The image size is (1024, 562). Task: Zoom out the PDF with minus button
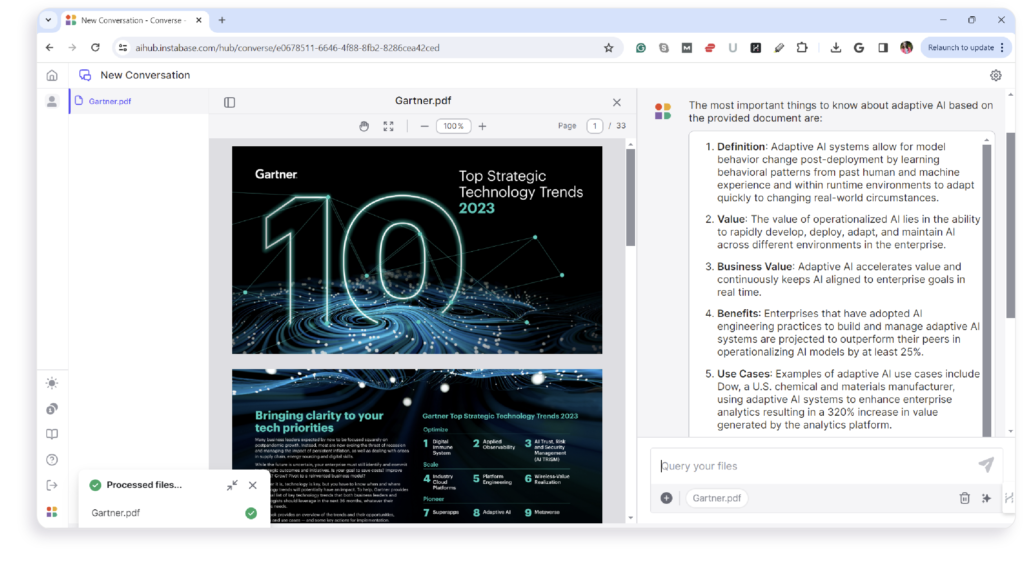pyautogui.click(x=424, y=126)
